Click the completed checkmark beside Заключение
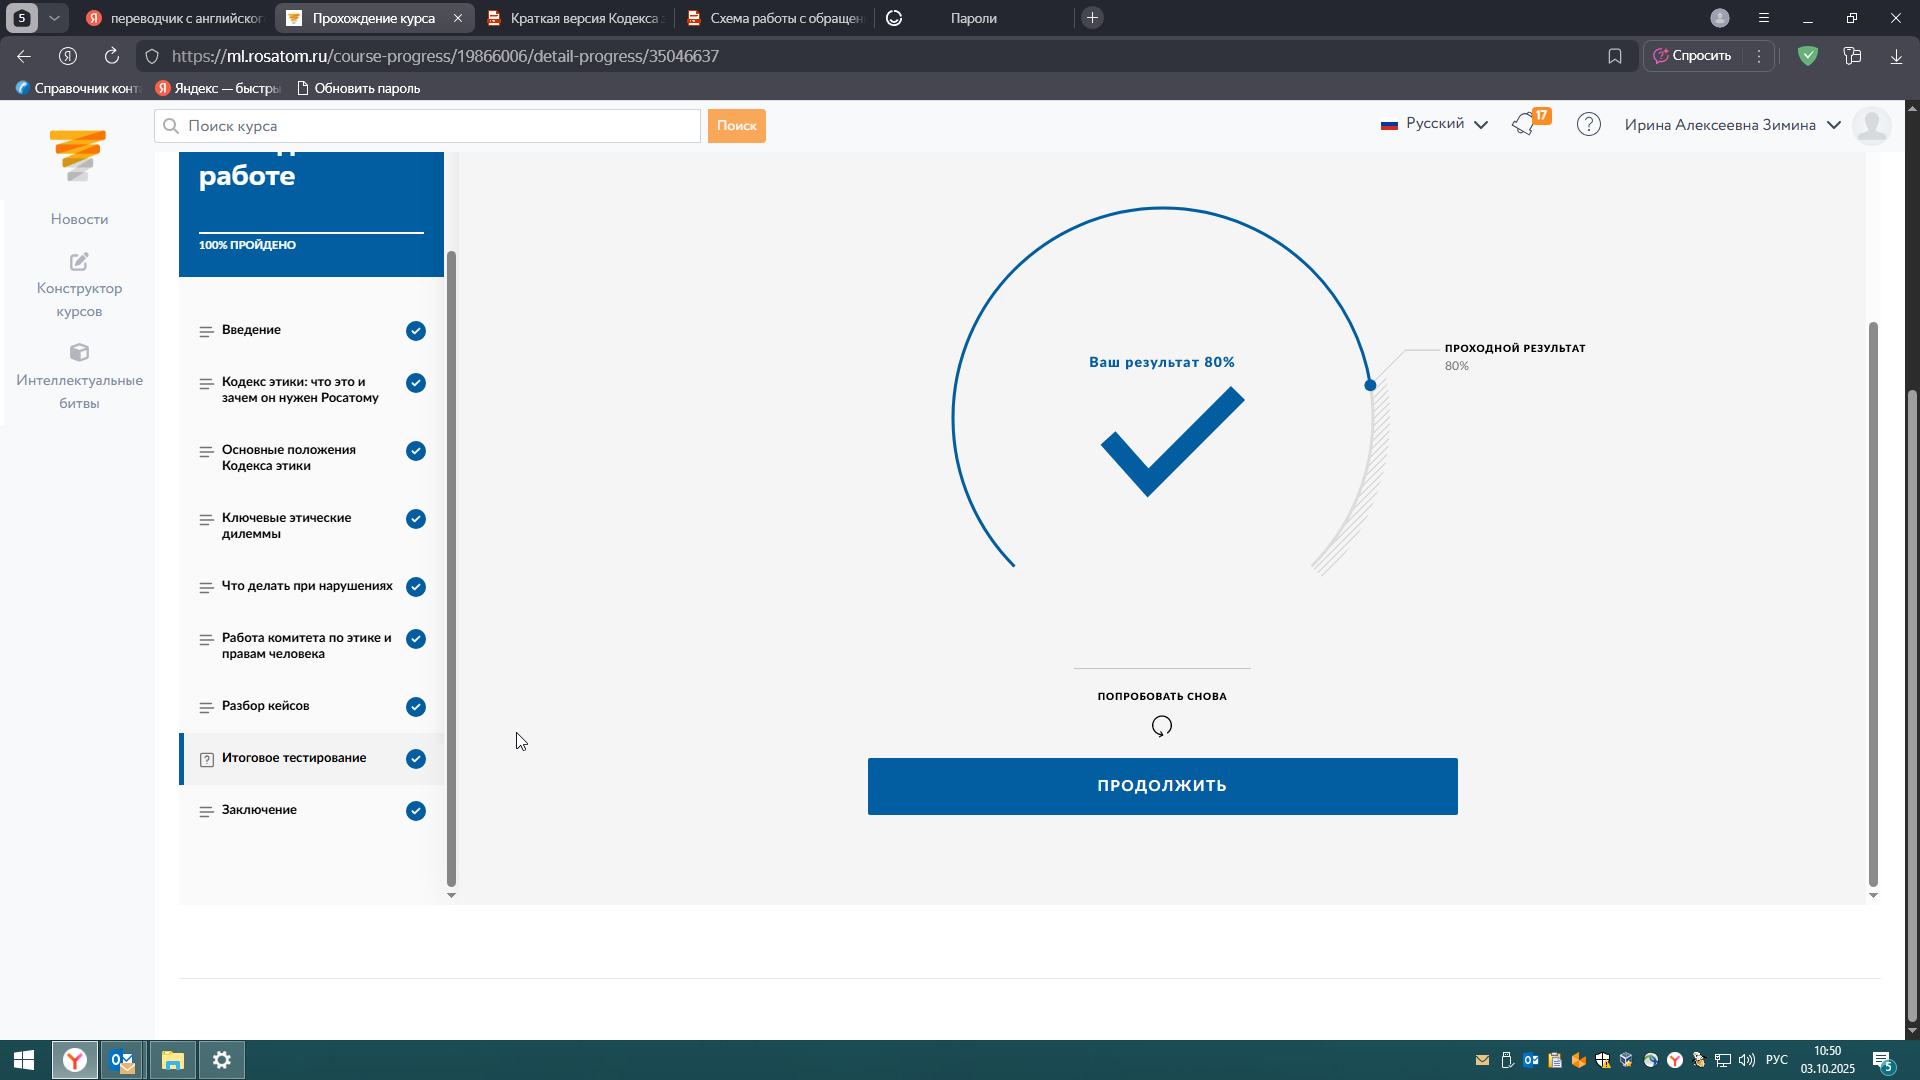Image resolution: width=1920 pixels, height=1080 pixels. tap(416, 811)
